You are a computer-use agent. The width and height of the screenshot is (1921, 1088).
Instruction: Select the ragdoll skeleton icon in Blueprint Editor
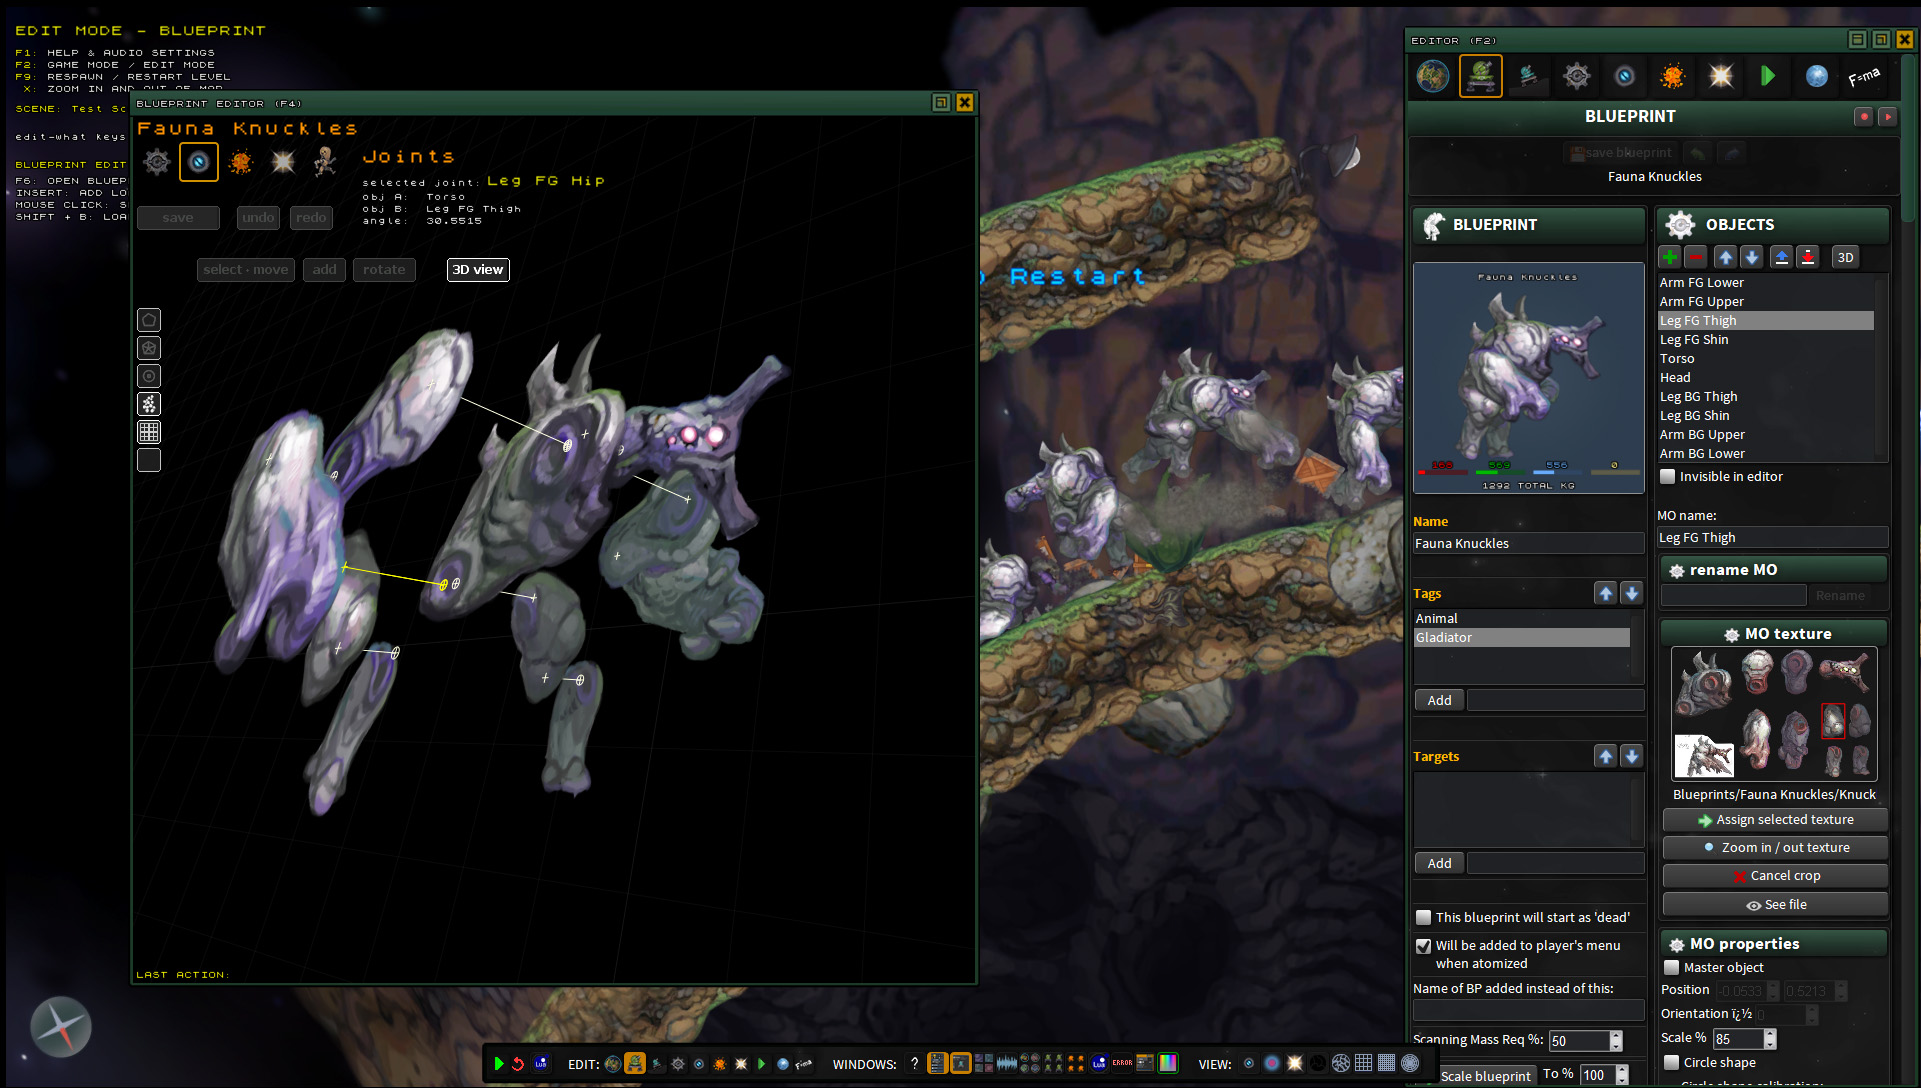[x=324, y=161]
